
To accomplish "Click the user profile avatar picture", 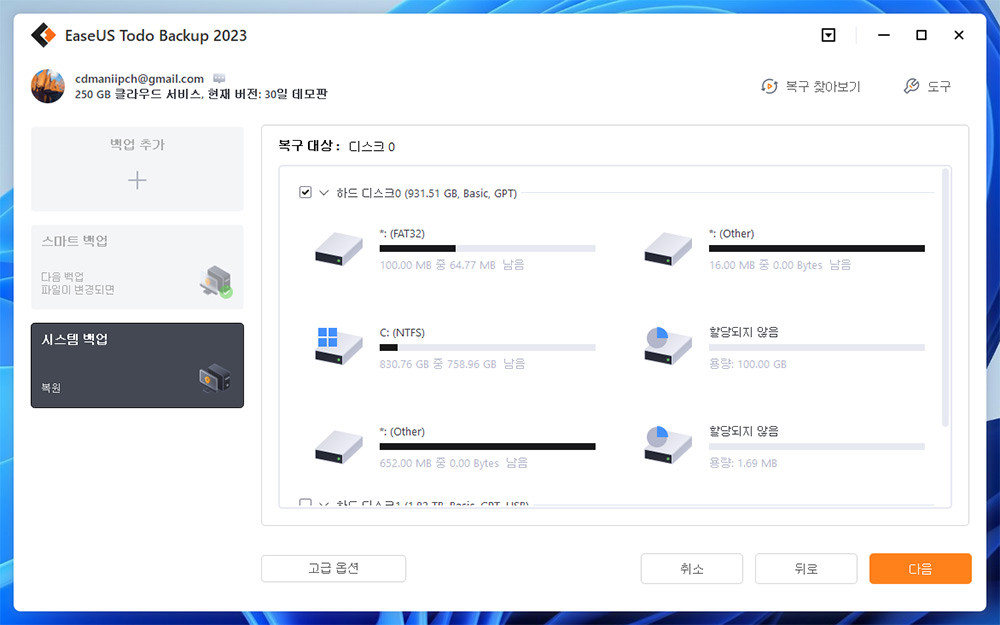I will (48, 86).
